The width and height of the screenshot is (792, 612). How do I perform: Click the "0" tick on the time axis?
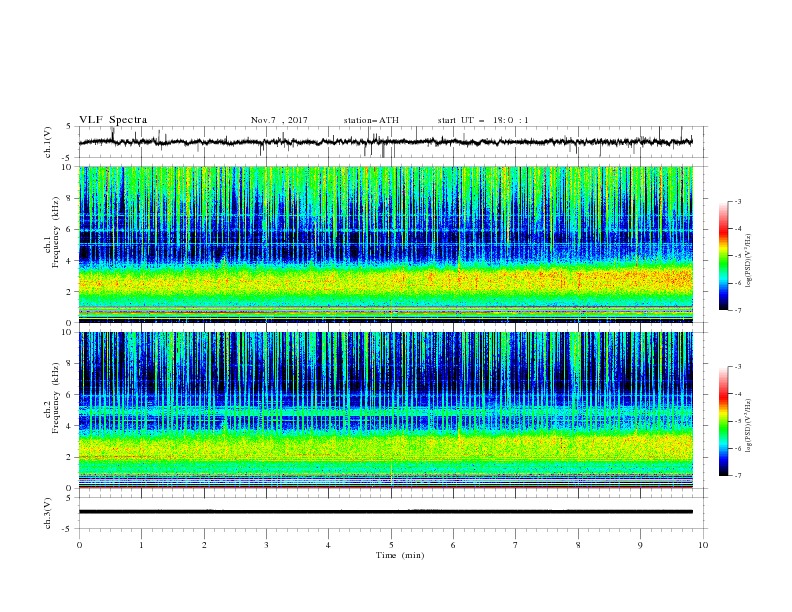tap(79, 545)
